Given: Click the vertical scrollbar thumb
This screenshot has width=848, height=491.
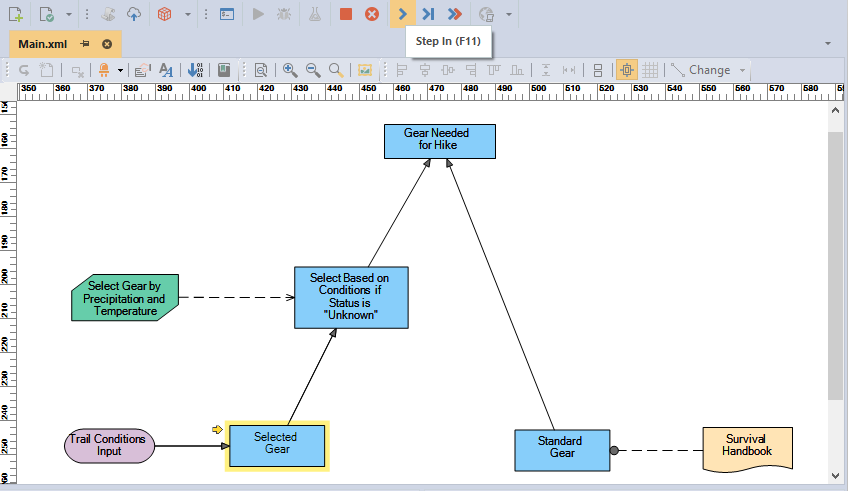Looking at the screenshot, I should (835, 266).
